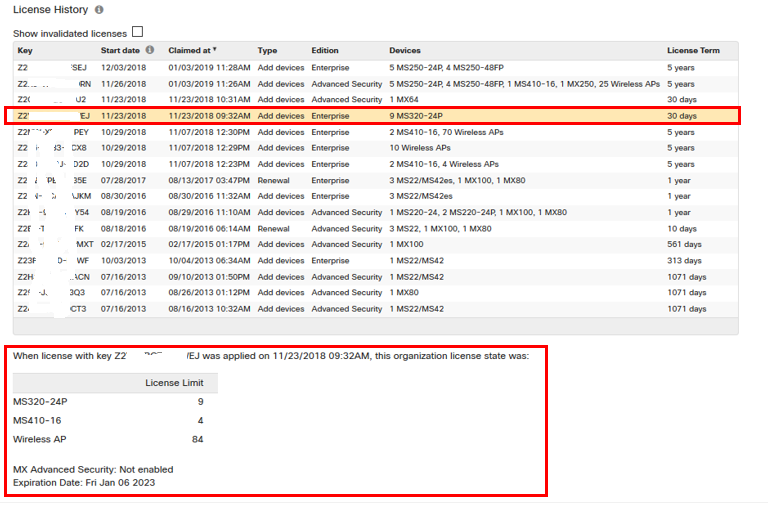The height and width of the screenshot is (508, 768).
Task: Click the Wireless AP license limit row
Action: (x=110, y=439)
